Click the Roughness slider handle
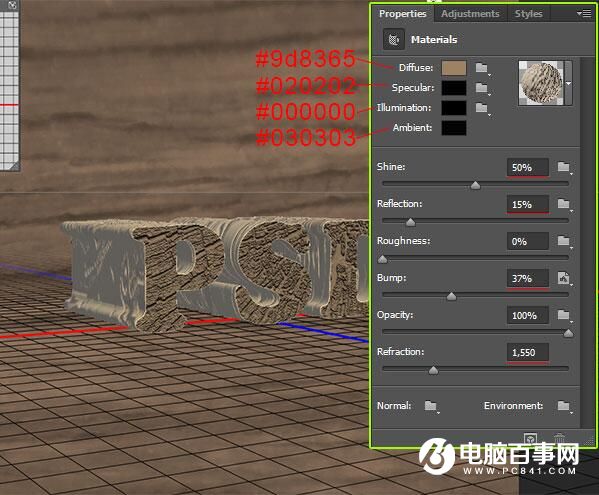Screen dimensions: 599x495 point(382,259)
